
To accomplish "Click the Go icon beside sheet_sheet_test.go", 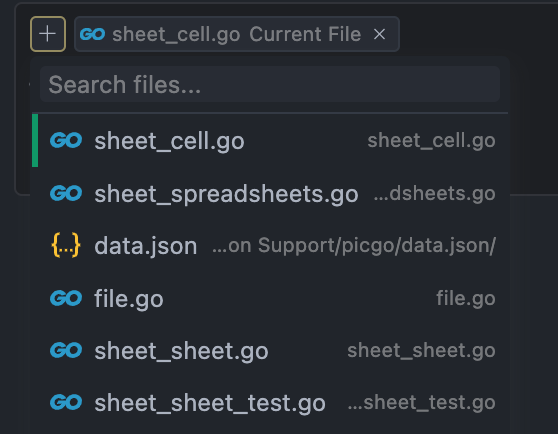I will [66, 402].
